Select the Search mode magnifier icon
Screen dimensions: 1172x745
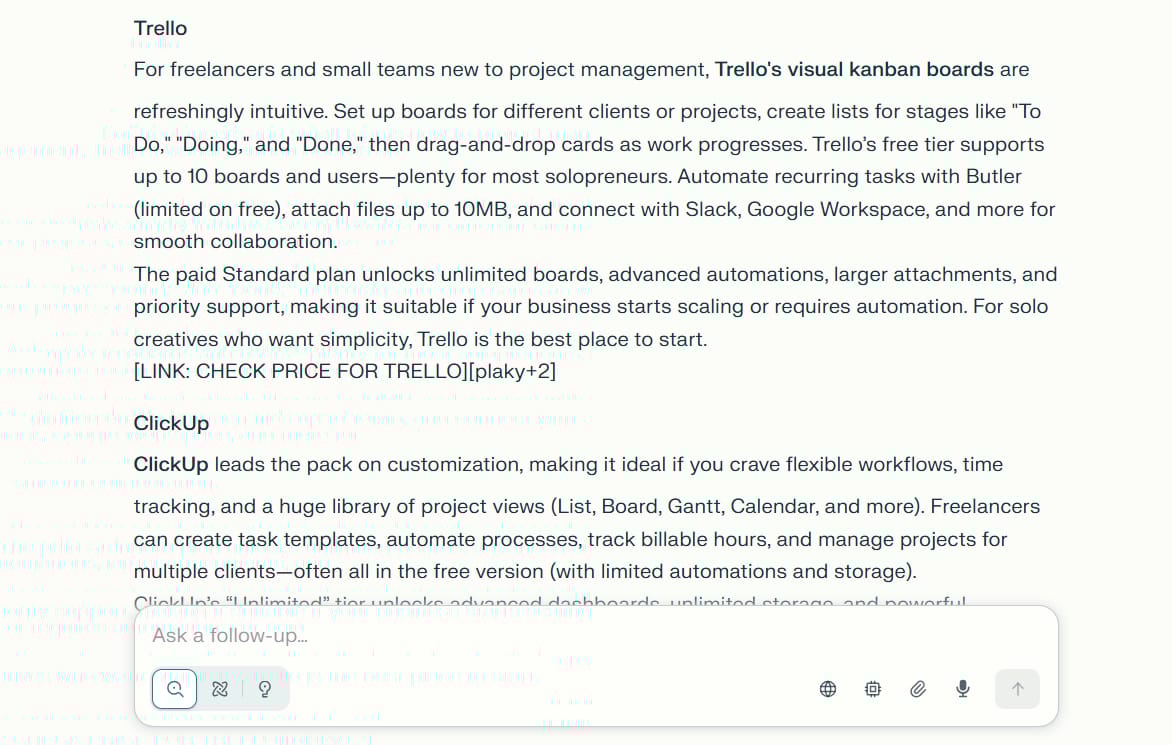(174, 689)
